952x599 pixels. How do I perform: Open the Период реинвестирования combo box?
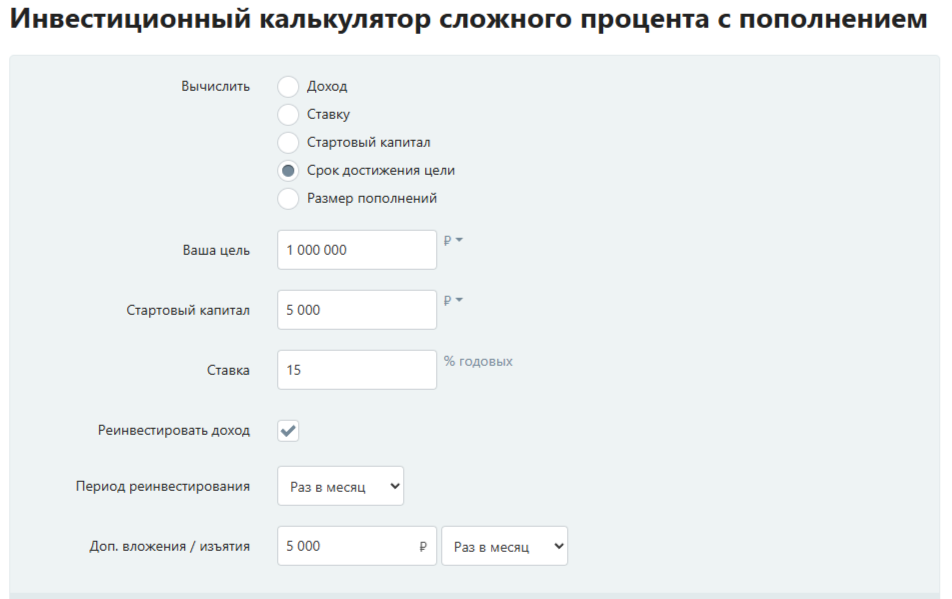[x=340, y=485]
